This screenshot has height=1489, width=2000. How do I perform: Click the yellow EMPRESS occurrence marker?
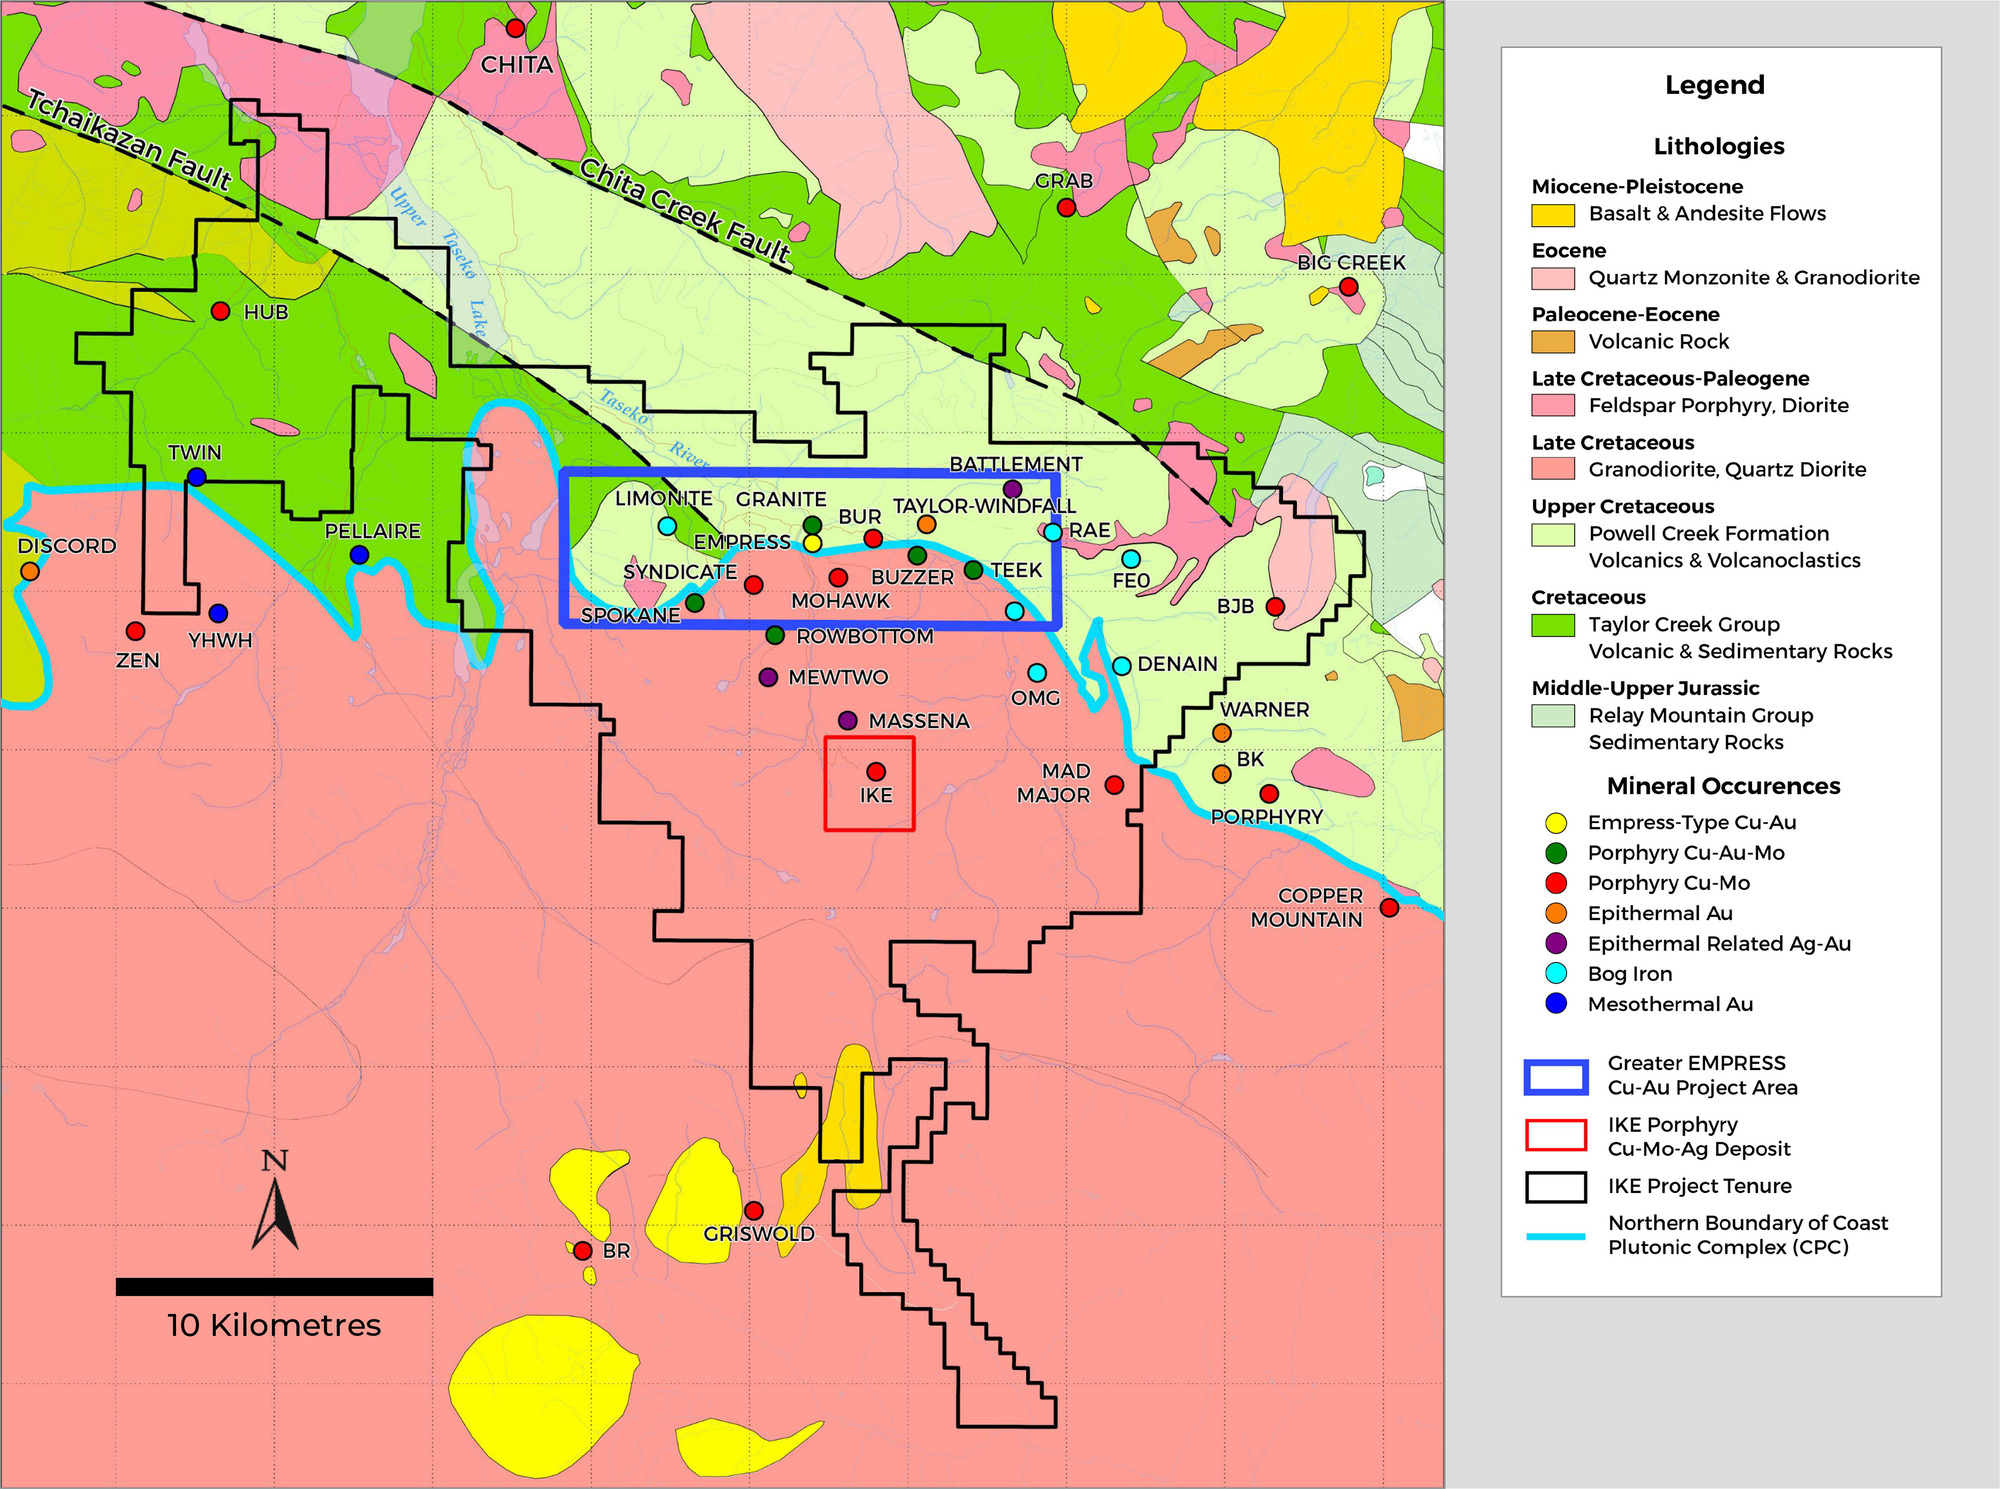tap(813, 543)
